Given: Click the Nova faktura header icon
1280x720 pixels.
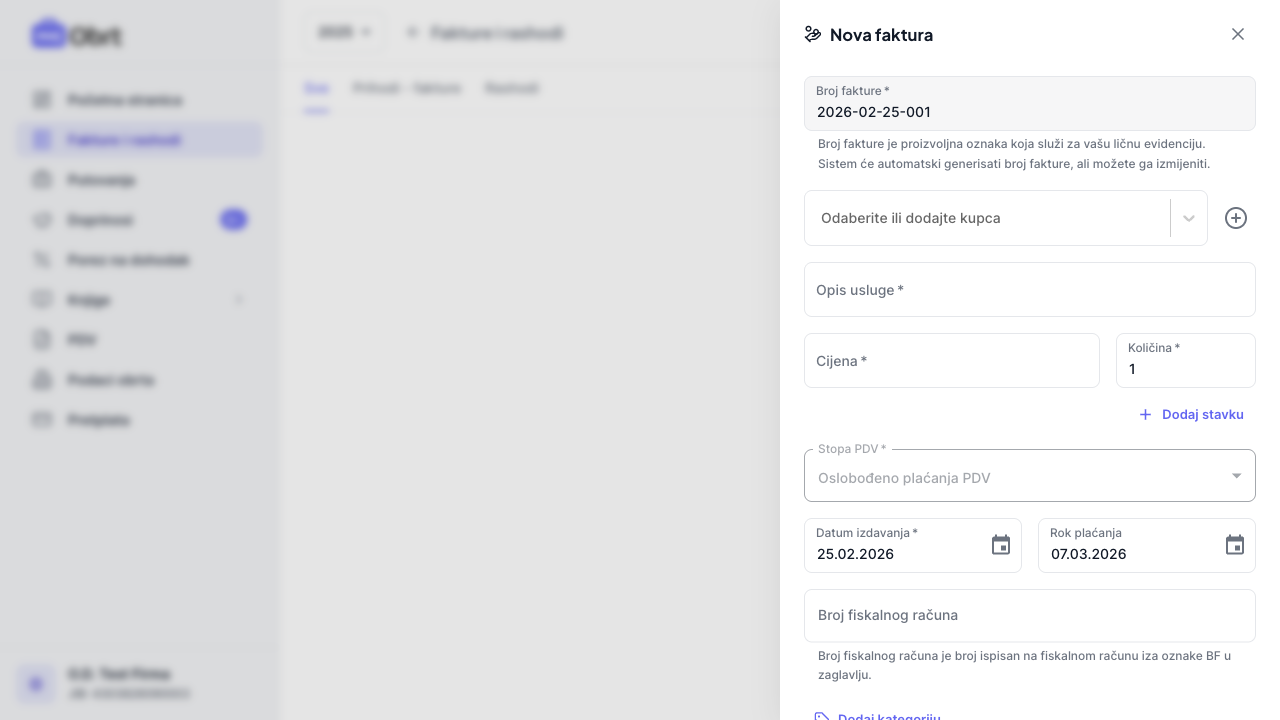Looking at the screenshot, I should click(813, 35).
